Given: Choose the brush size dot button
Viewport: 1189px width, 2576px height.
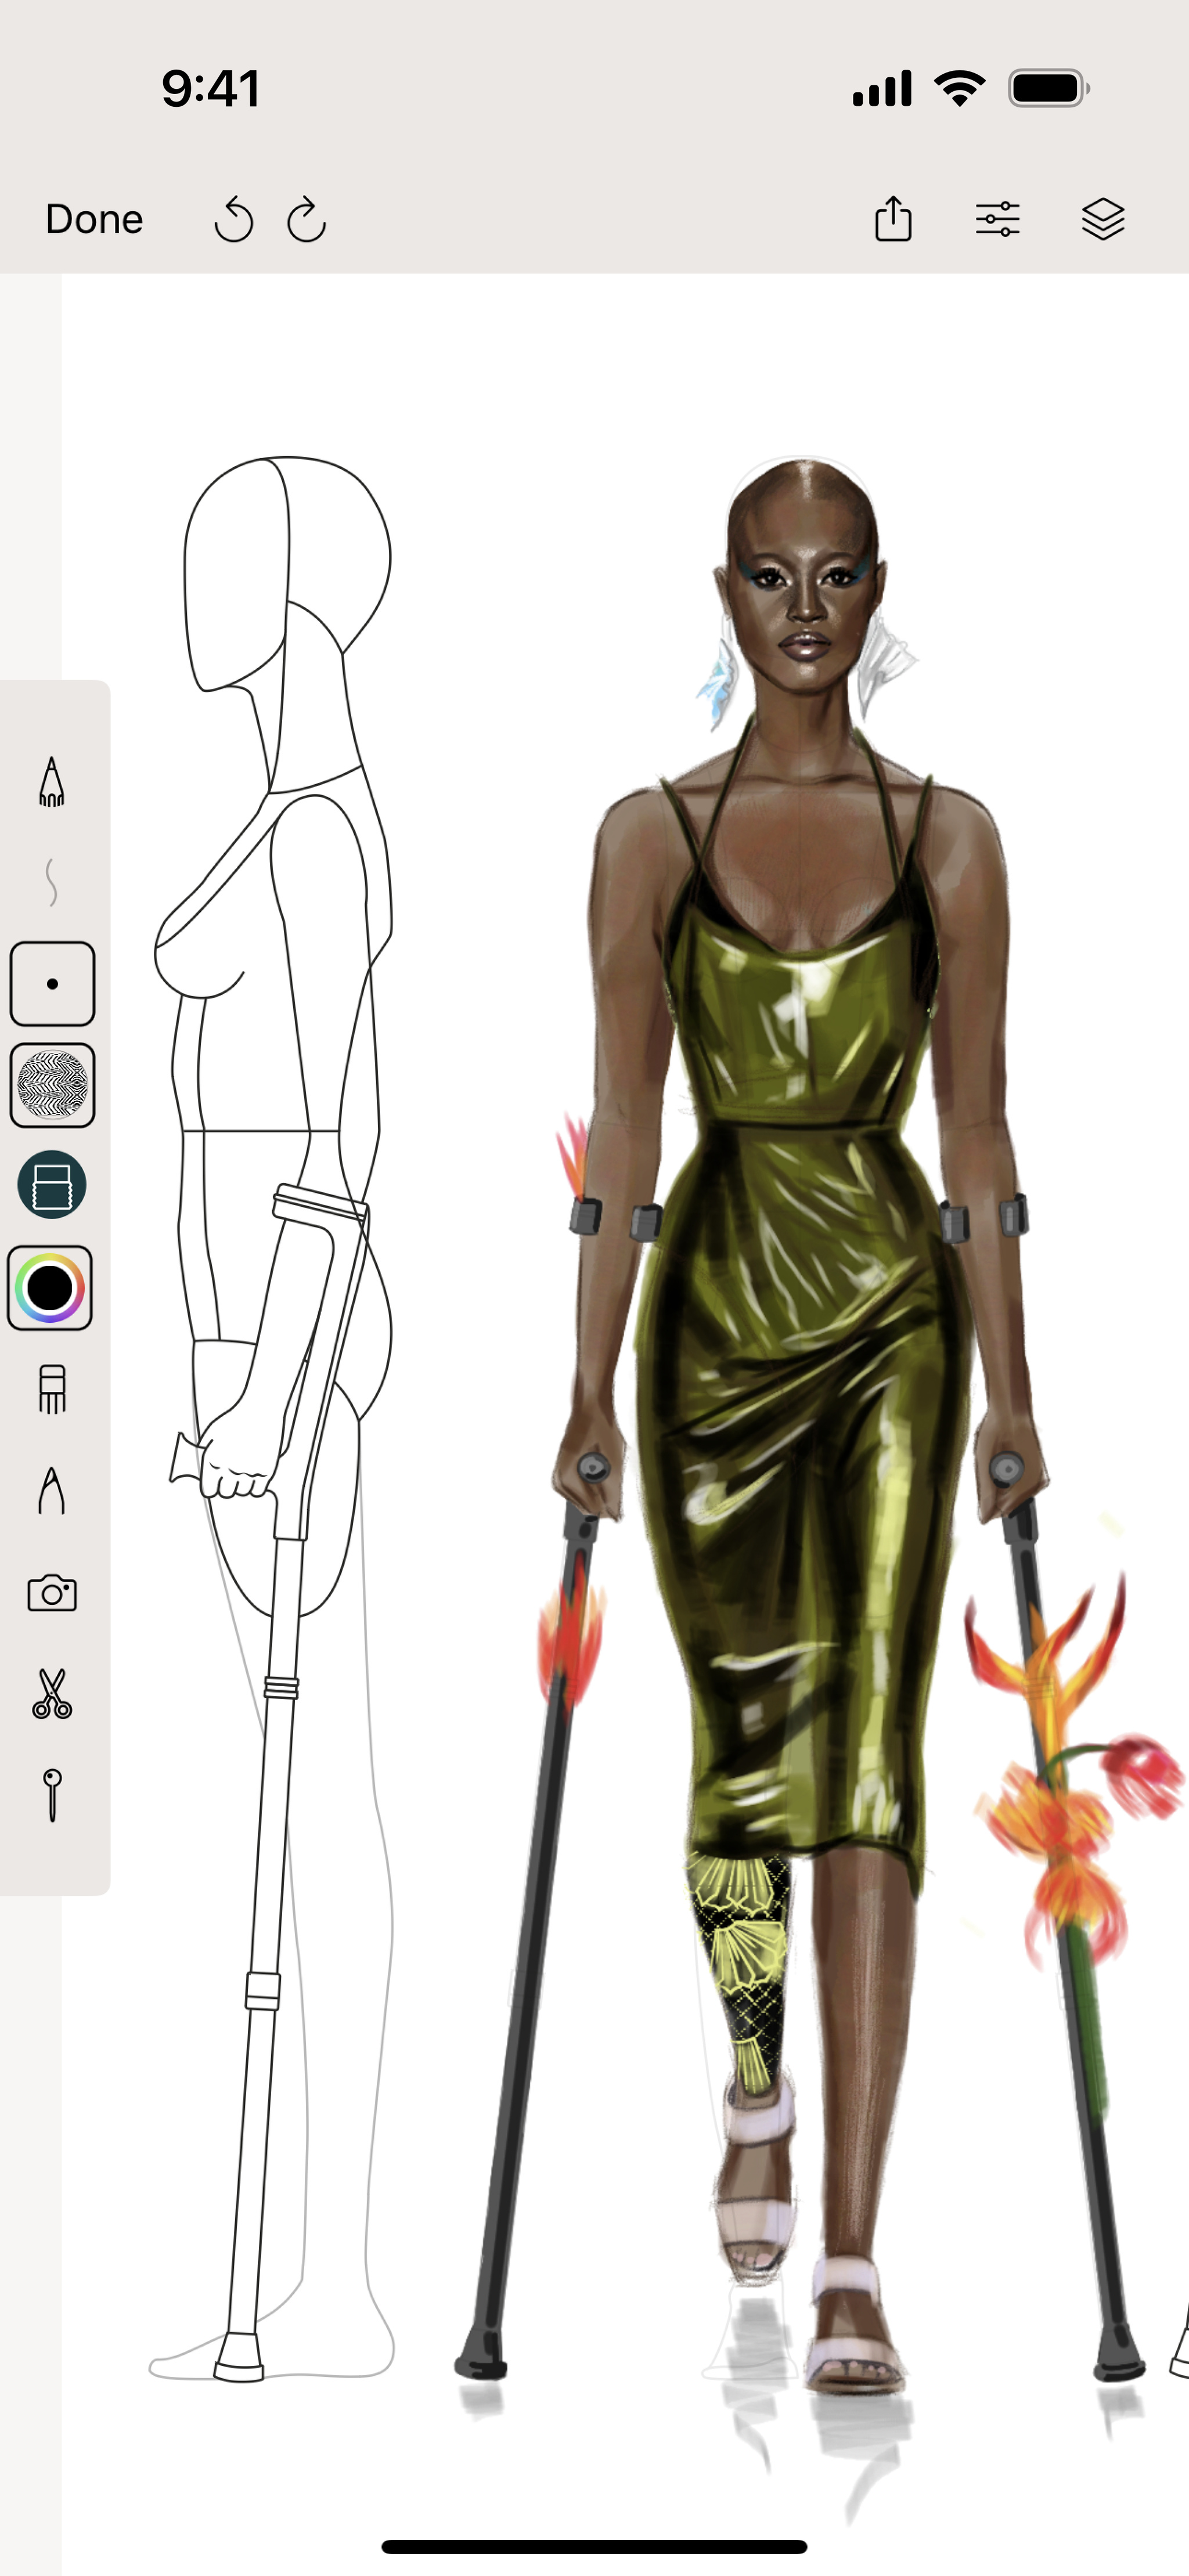Looking at the screenshot, I should tap(53, 984).
